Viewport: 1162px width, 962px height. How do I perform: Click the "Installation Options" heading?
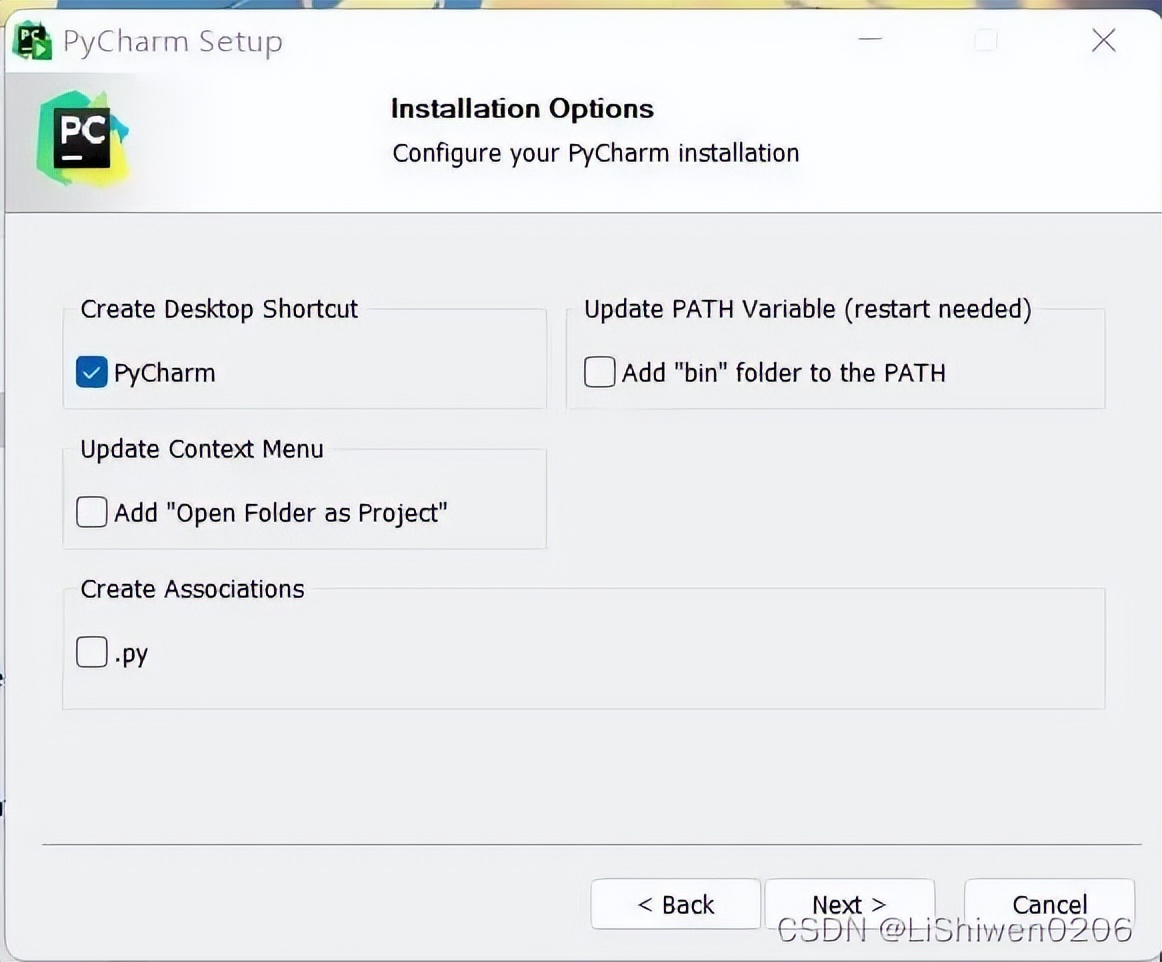522,109
